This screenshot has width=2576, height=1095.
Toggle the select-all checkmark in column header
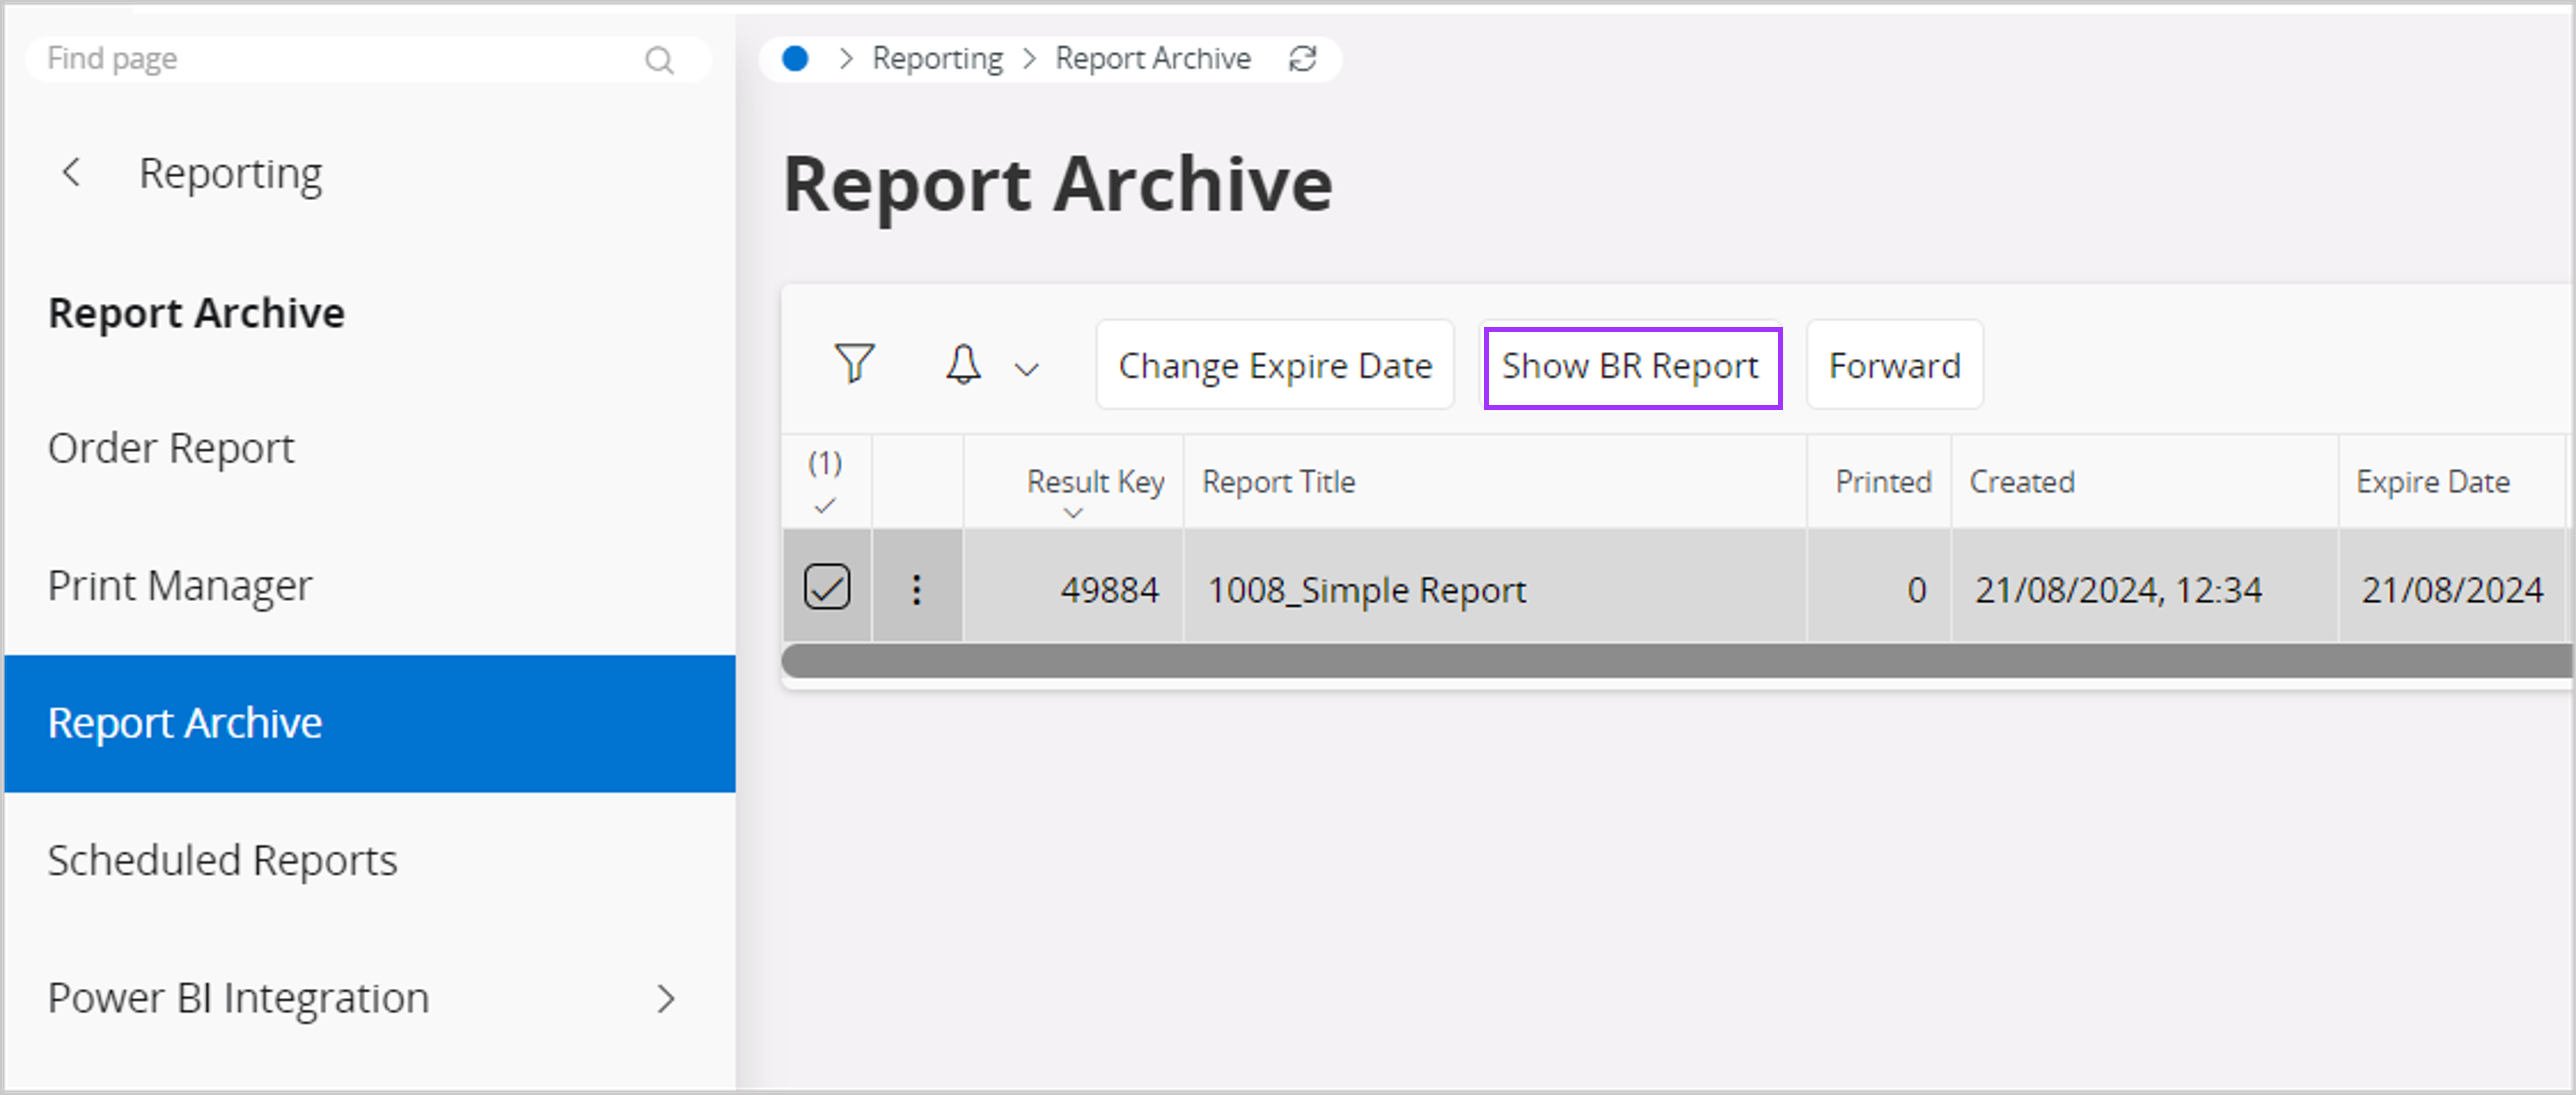tap(825, 508)
